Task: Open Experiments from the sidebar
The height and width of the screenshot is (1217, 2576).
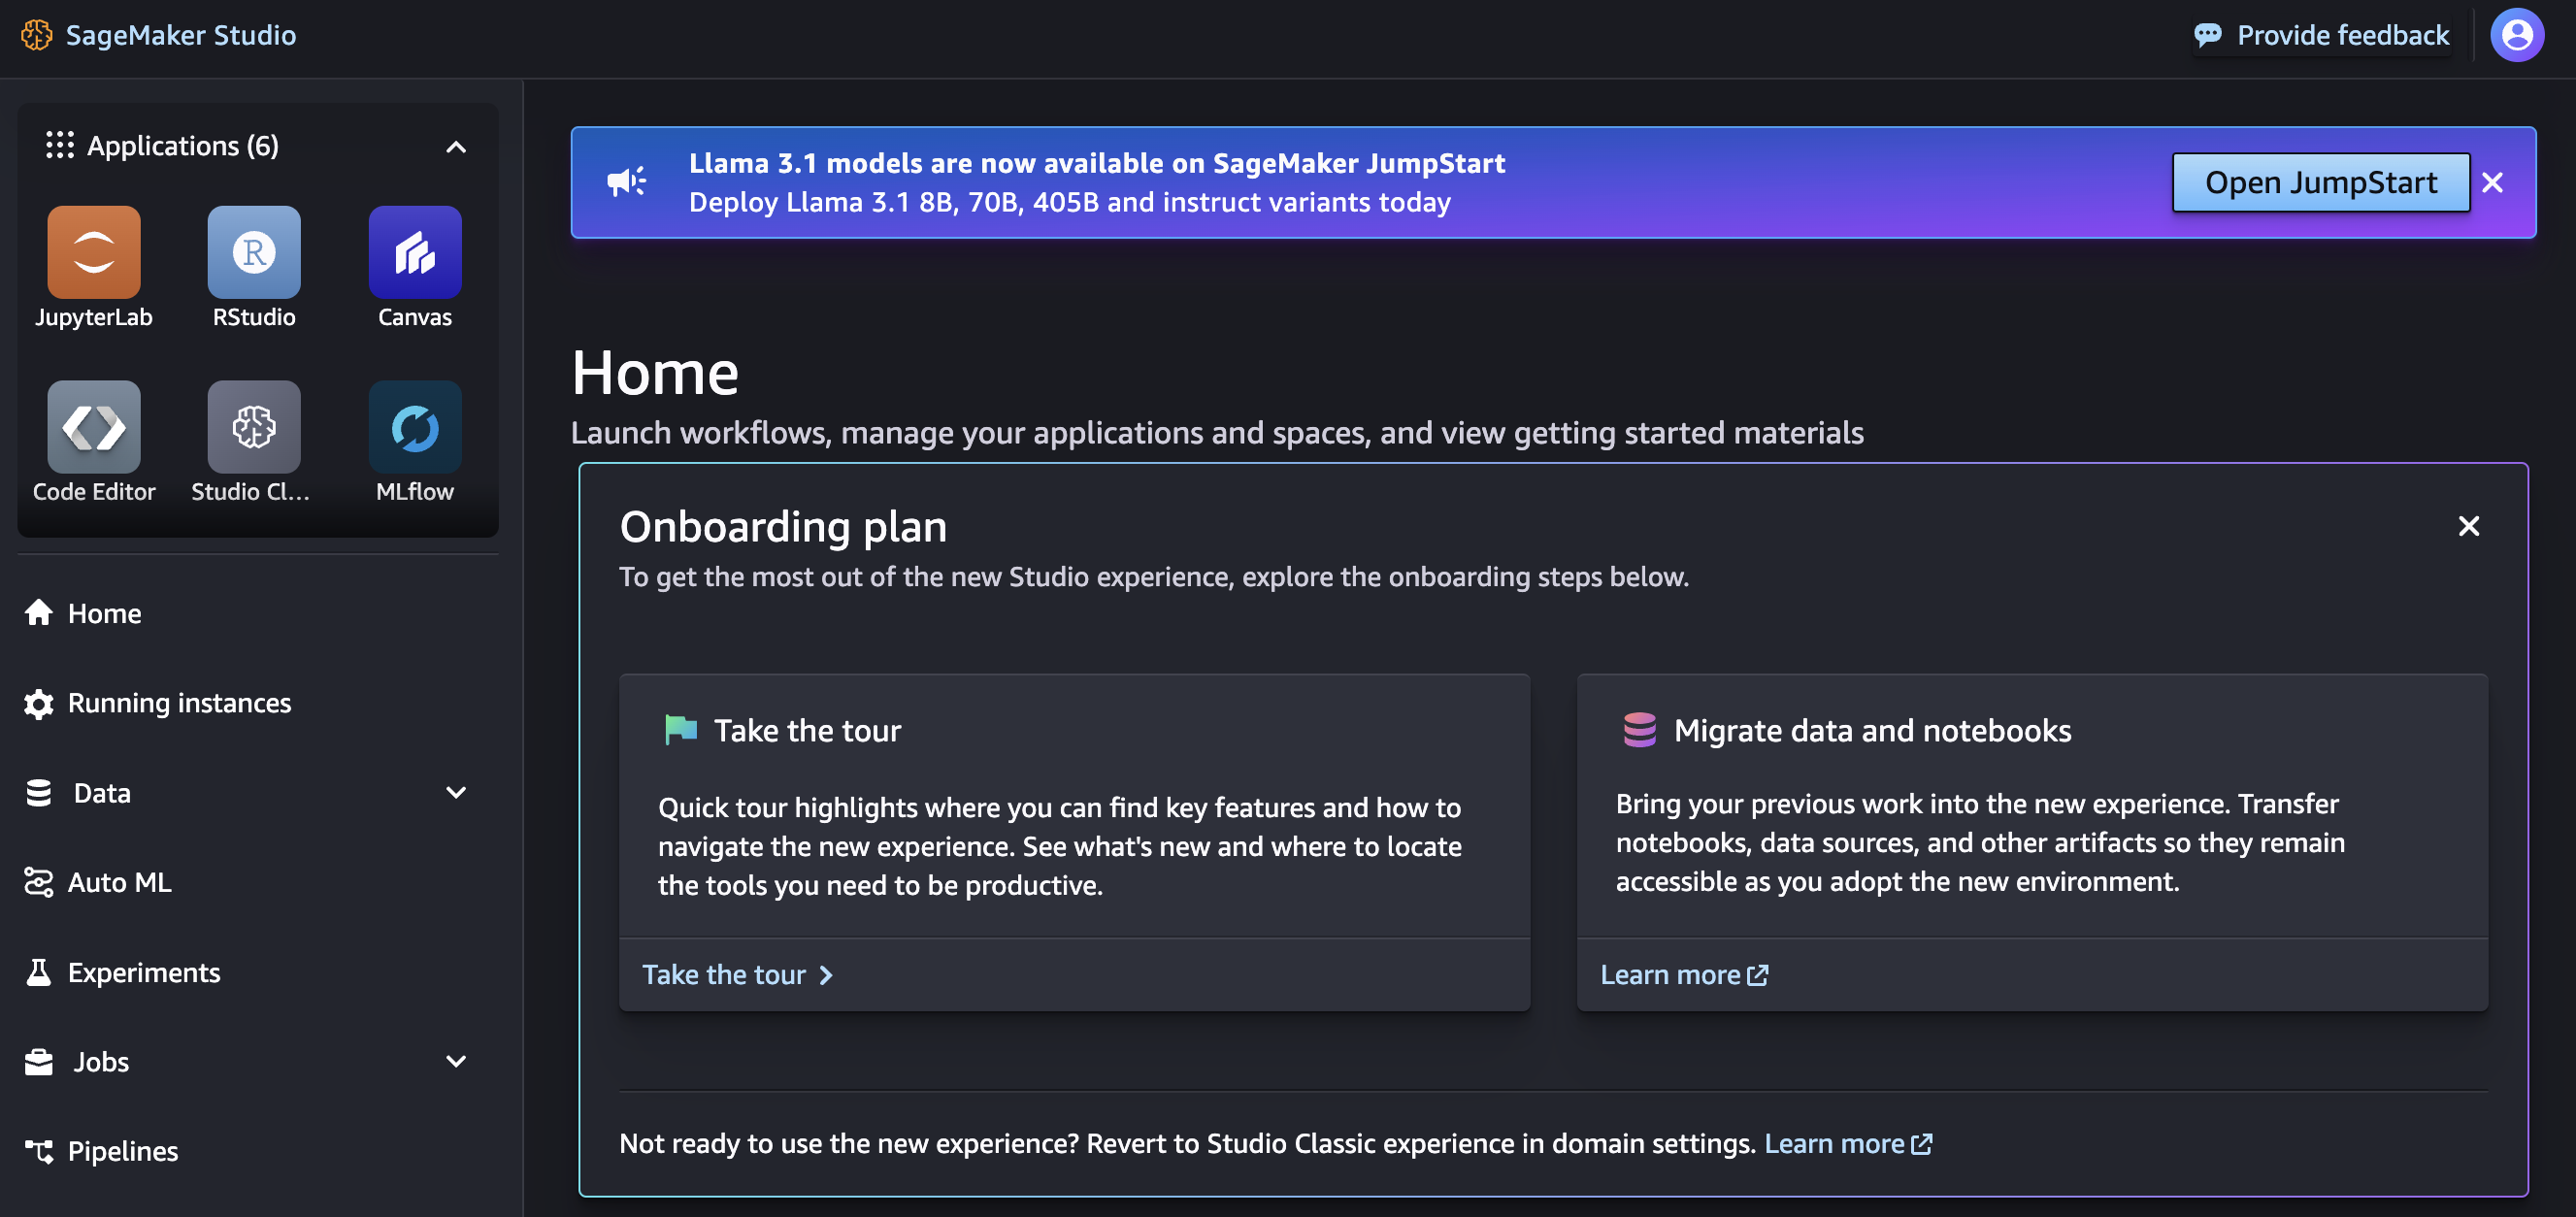Action: tap(143, 972)
